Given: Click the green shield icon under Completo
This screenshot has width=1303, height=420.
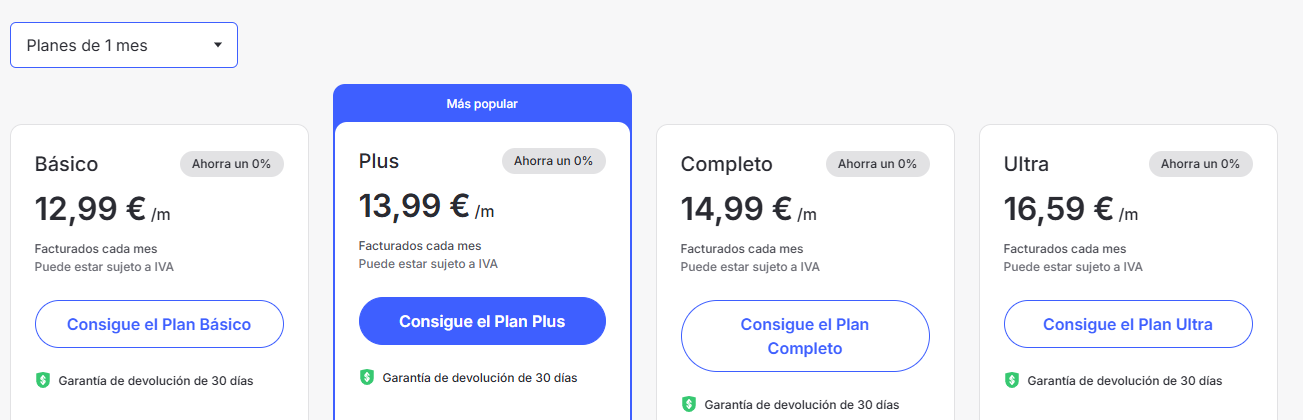Looking at the screenshot, I should (689, 404).
